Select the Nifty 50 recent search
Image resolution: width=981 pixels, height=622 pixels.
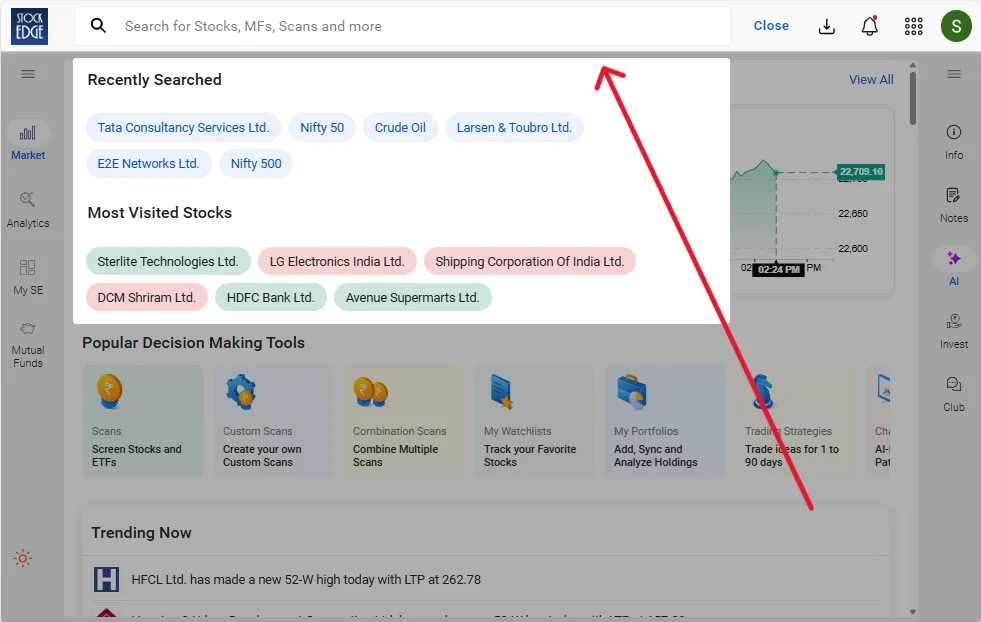click(322, 128)
